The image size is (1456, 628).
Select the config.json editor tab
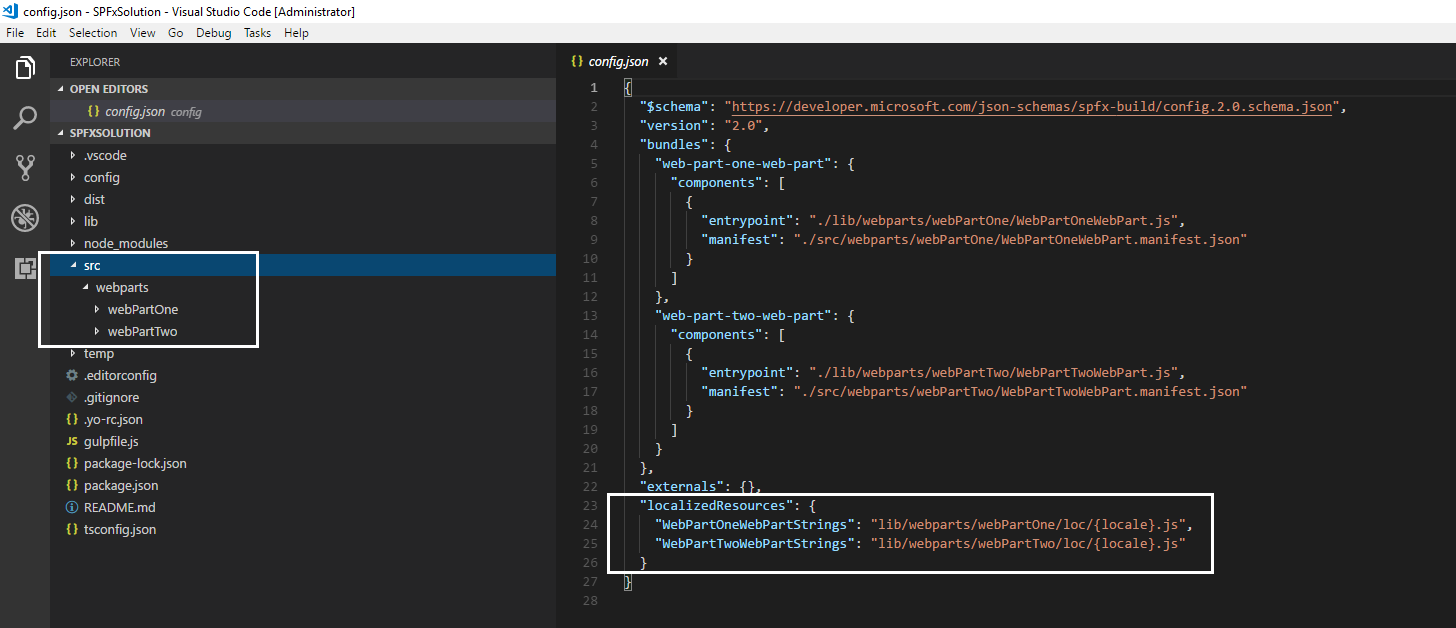[619, 61]
